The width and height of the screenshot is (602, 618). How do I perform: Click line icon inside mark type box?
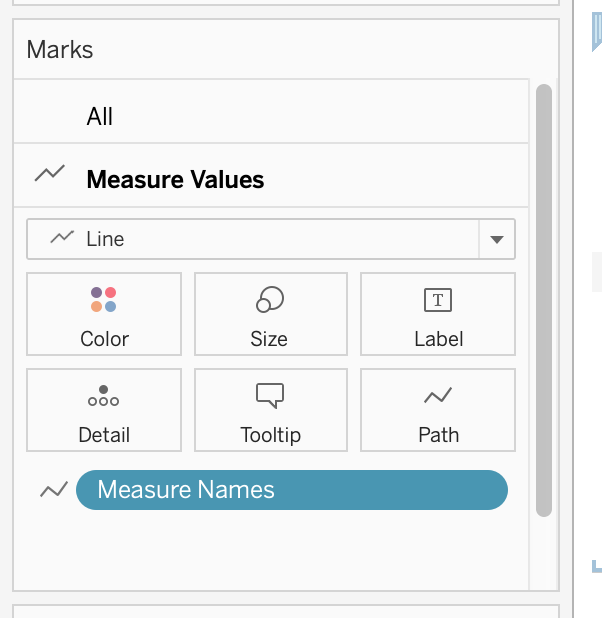point(62,238)
